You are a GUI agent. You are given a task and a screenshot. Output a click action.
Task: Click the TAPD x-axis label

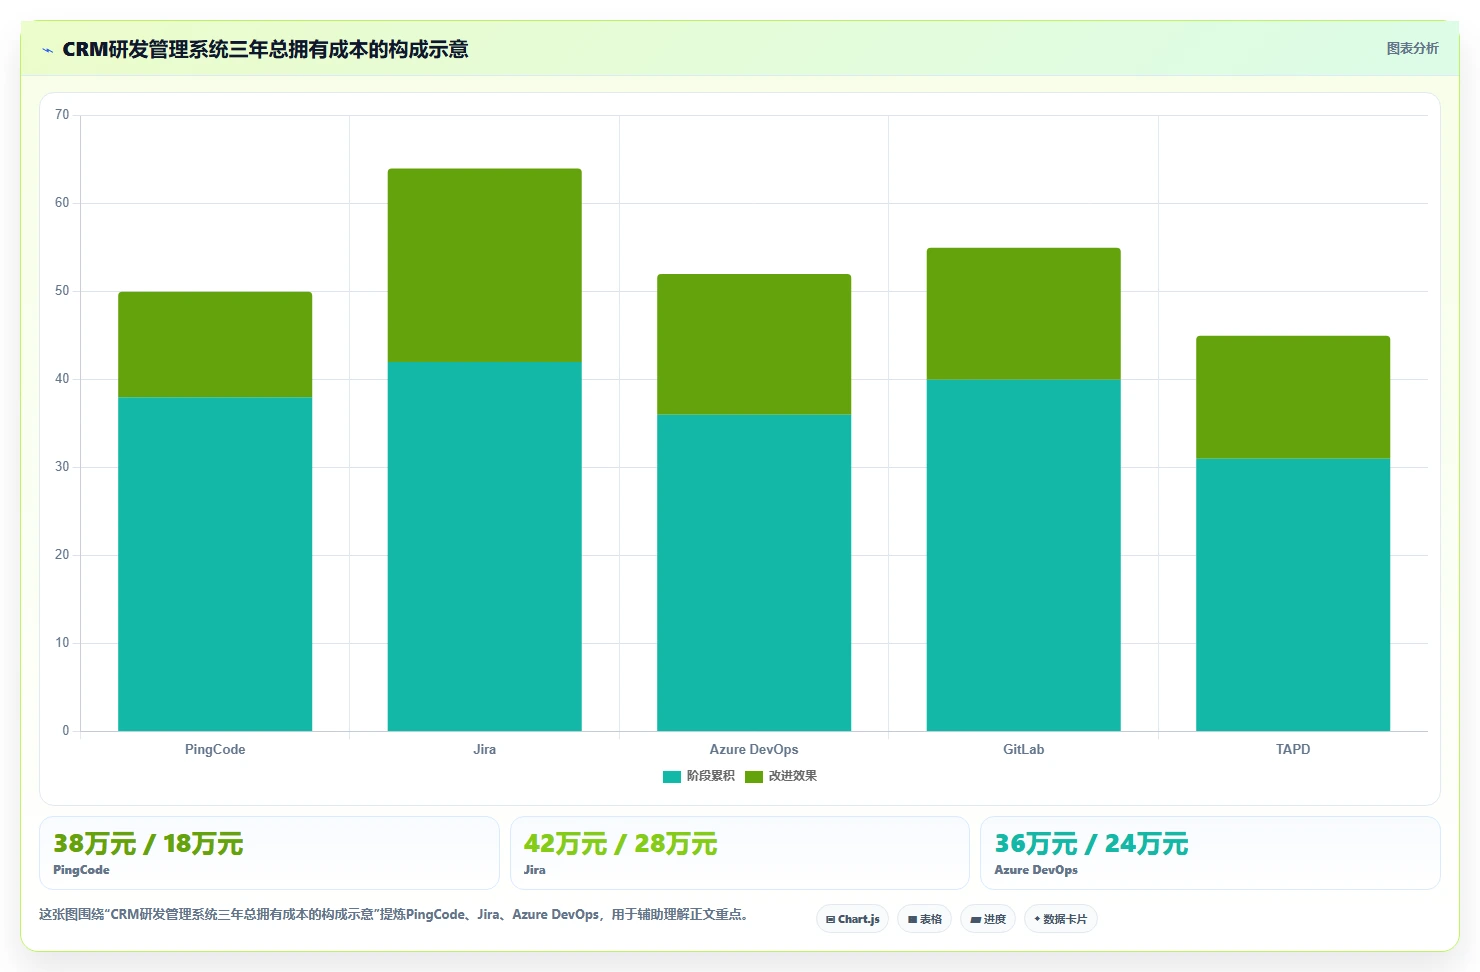click(1293, 749)
